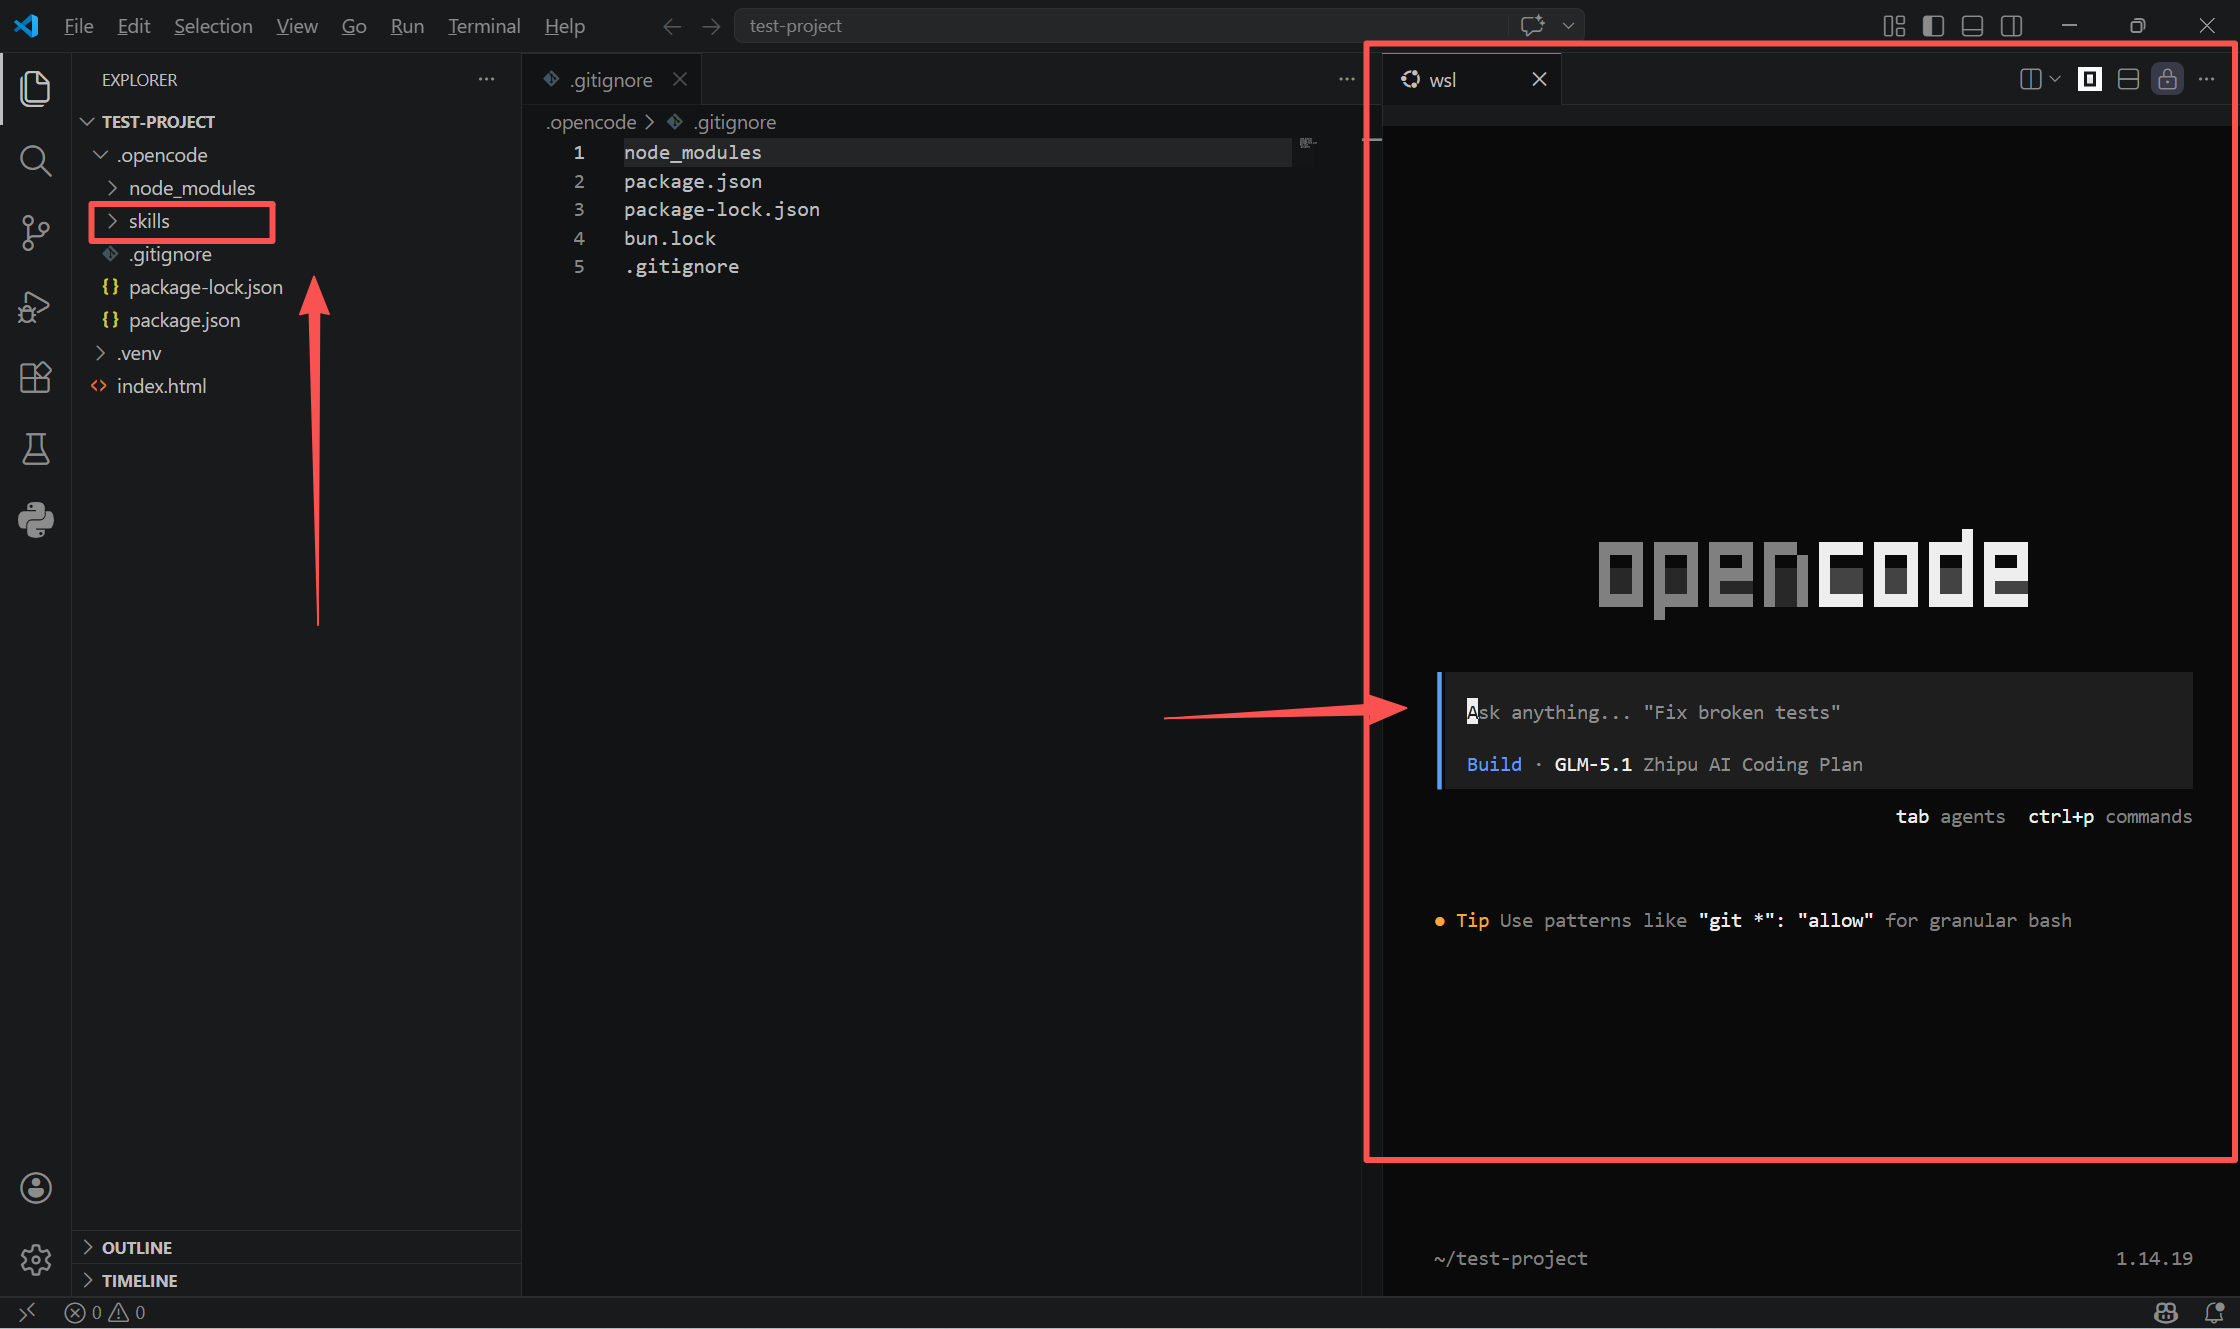
Task: Go forward with the right arrow
Action: click(x=711, y=26)
